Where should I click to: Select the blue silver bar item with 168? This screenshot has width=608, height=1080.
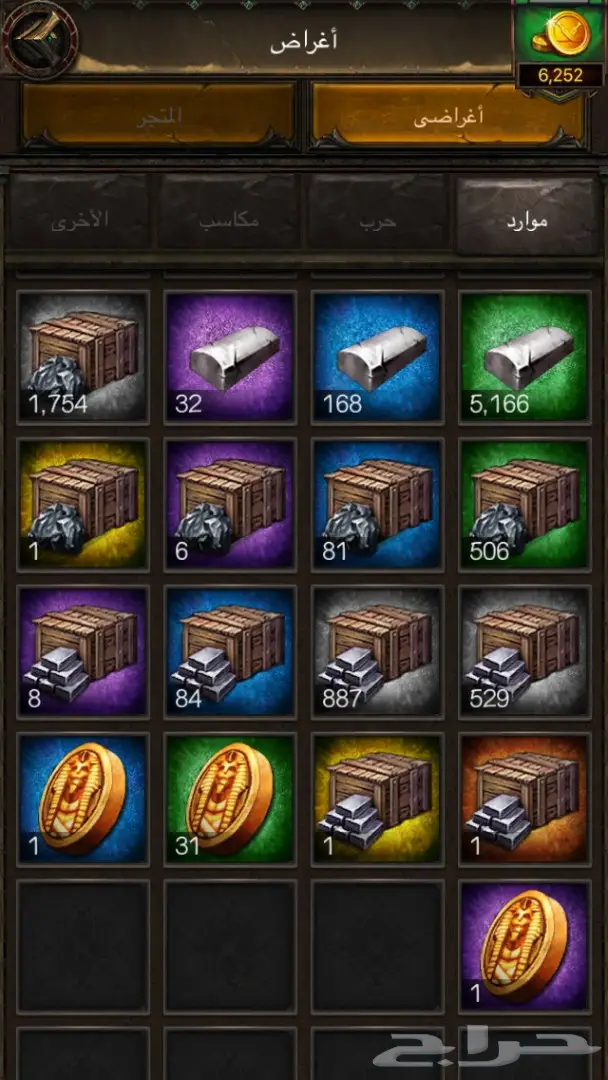[377, 357]
